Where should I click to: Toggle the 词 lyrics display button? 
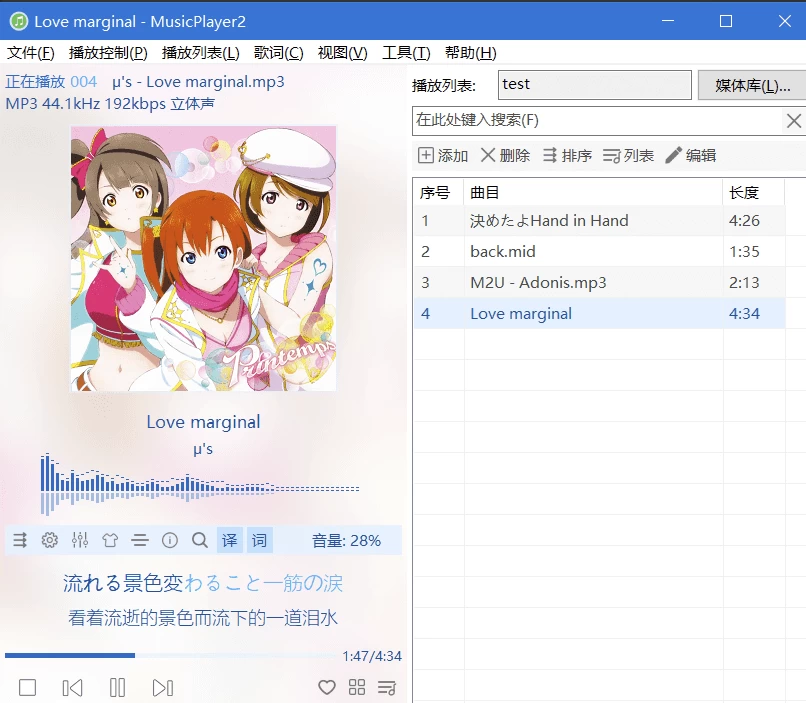click(x=259, y=540)
